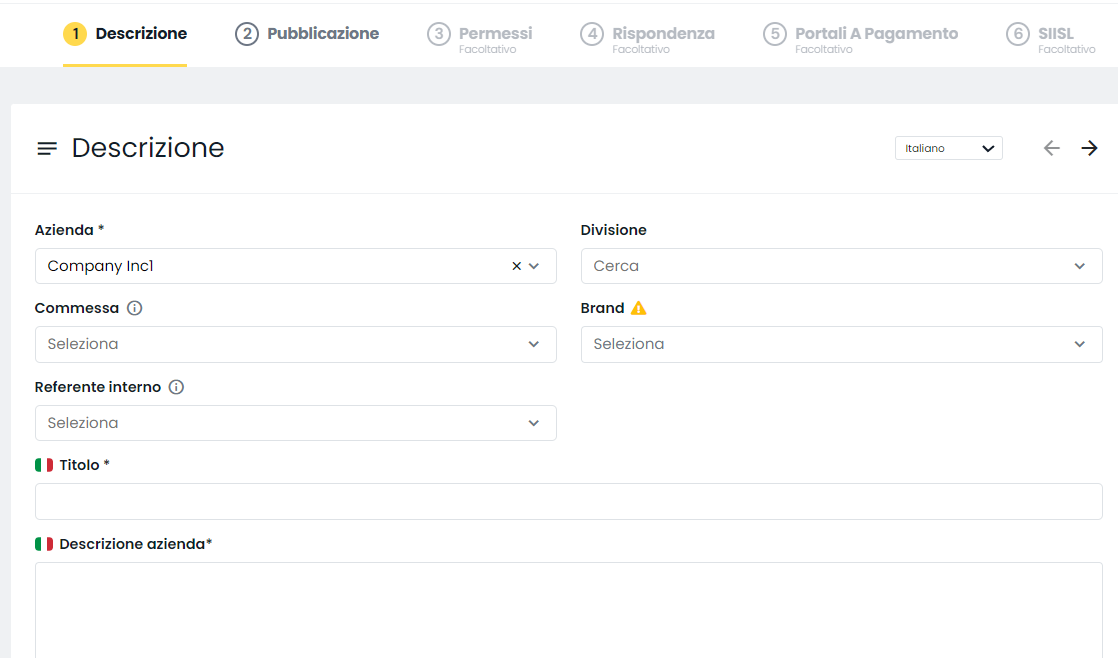Open the Brand Seleziona dropdown
Screen dimensions: 1118x658
point(841,344)
